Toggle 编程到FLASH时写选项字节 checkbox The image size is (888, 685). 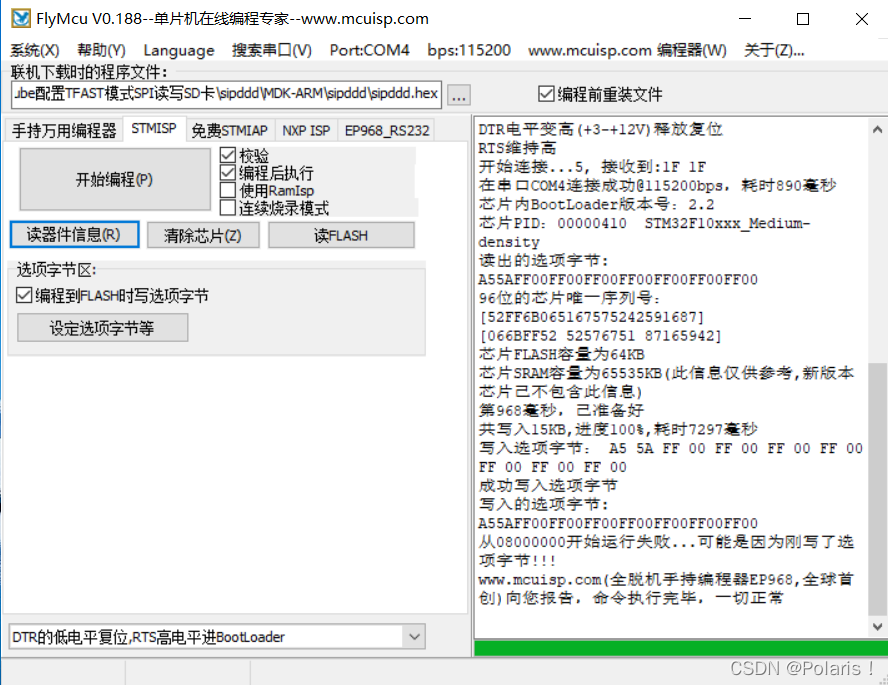pos(24,295)
